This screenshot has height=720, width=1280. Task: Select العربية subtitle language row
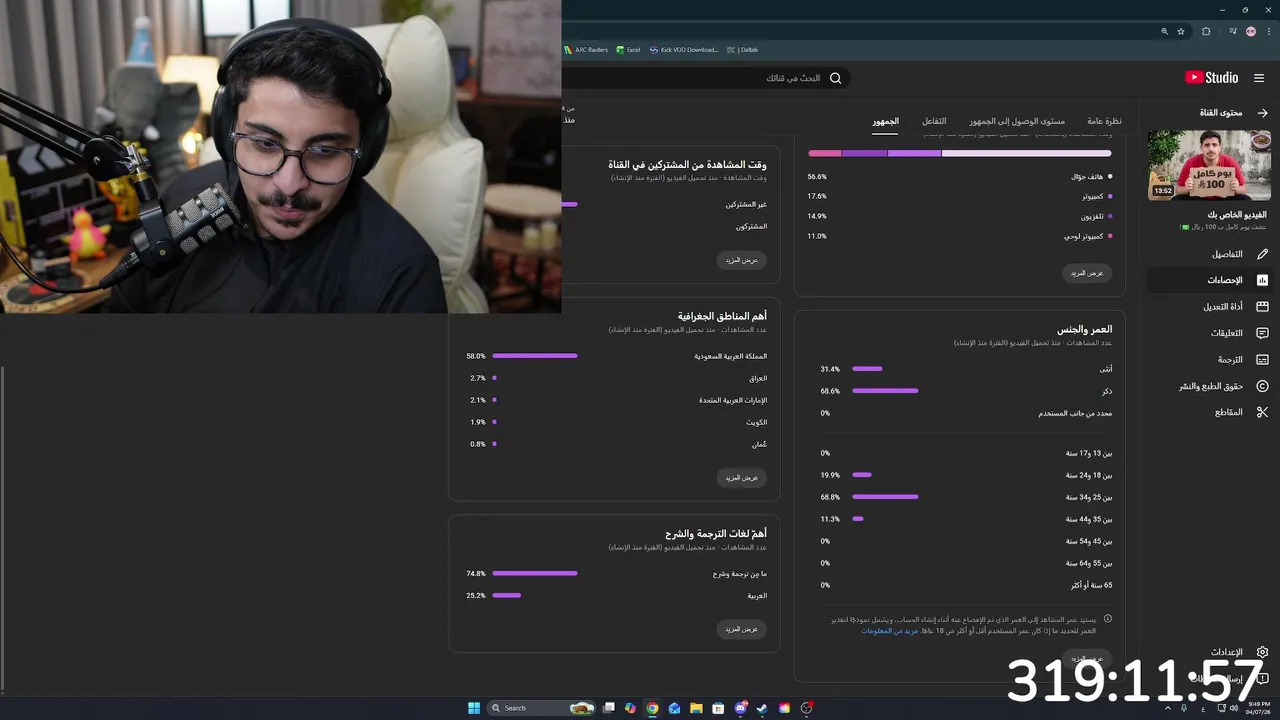[x=617, y=596]
